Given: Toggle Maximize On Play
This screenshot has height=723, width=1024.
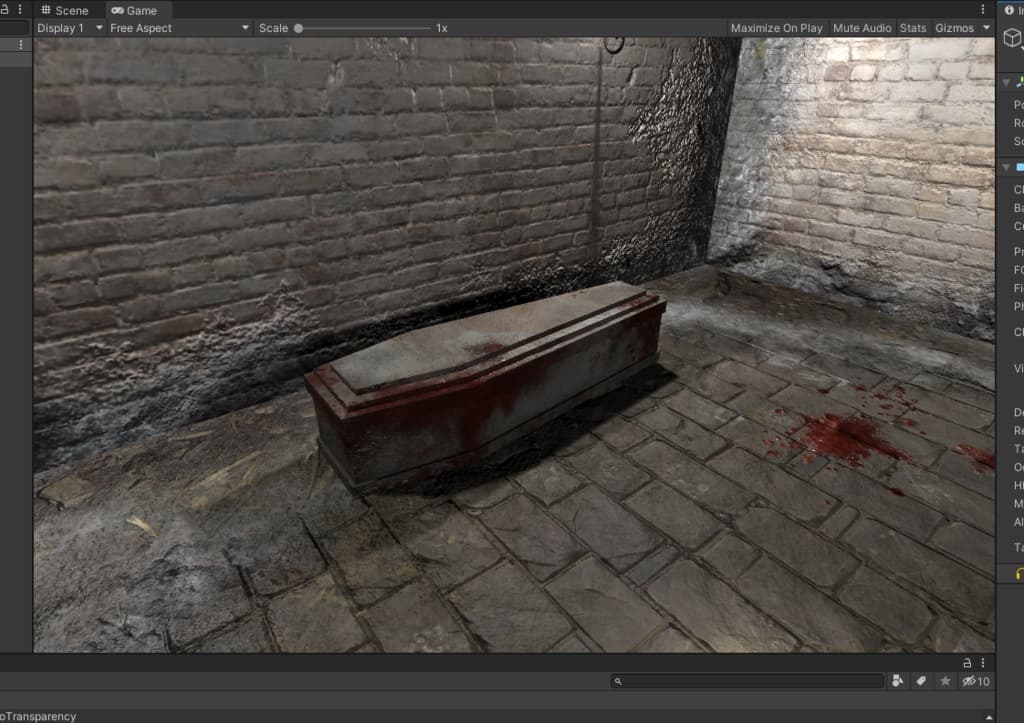Looking at the screenshot, I should (x=776, y=28).
